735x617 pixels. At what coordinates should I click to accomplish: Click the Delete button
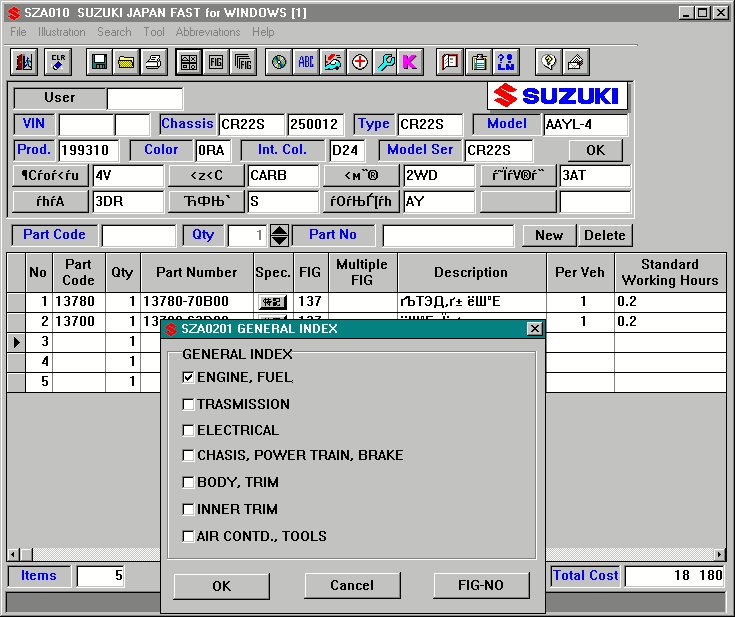click(x=605, y=235)
